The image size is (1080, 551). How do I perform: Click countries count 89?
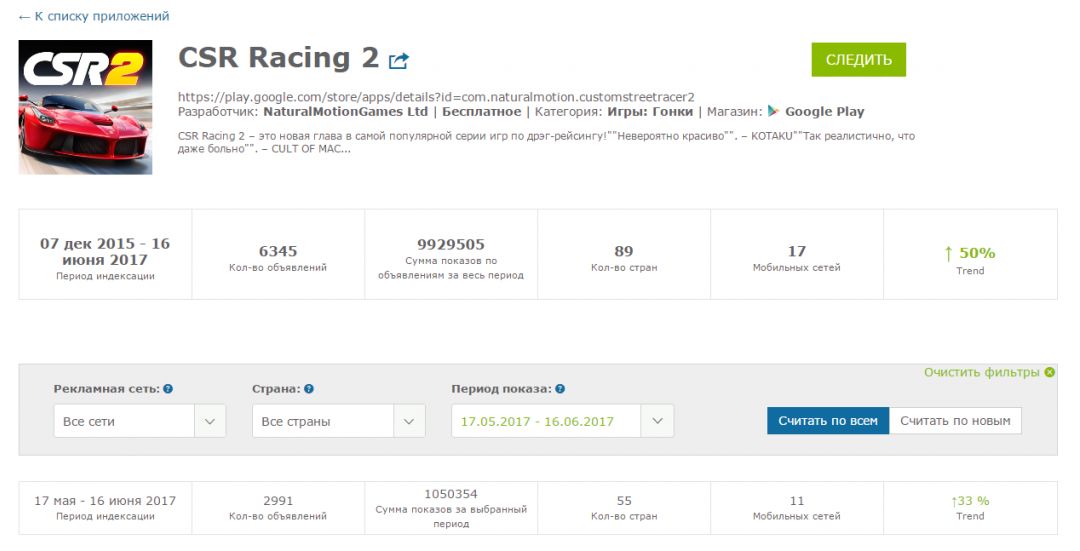coord(624,251)
